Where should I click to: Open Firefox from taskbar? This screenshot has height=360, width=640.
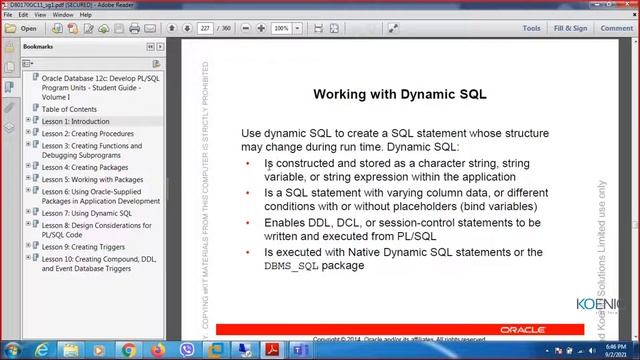pos(158,350)
